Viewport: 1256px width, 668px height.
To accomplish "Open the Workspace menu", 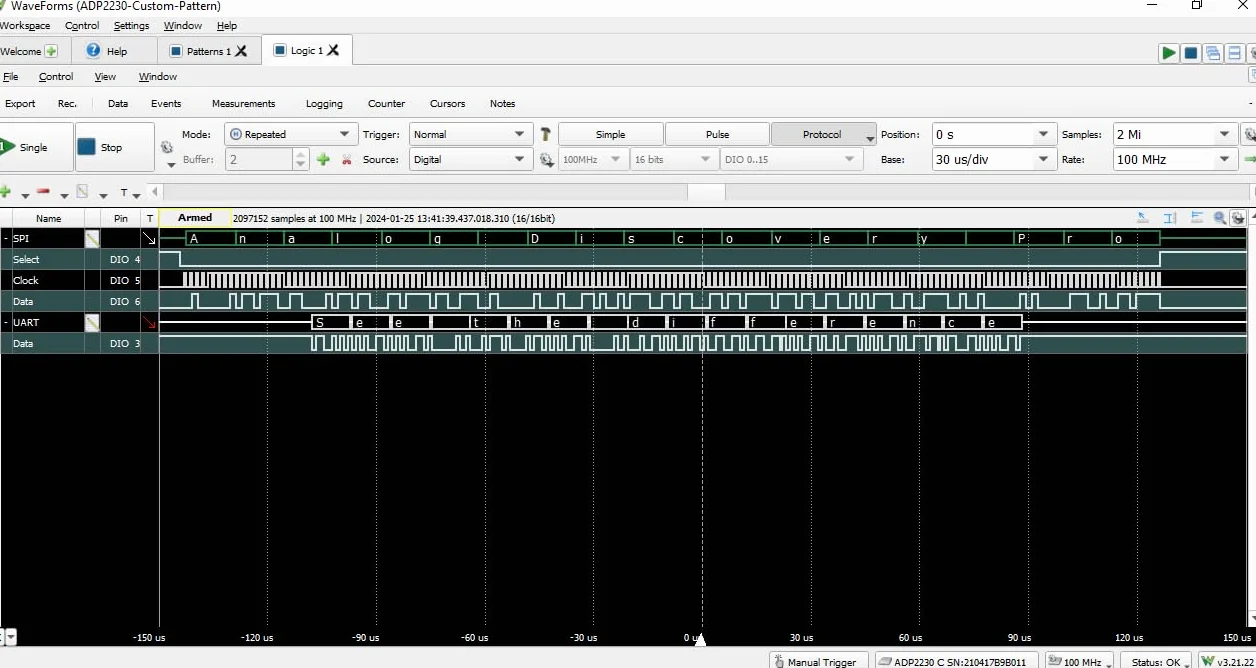I will 25,26.
